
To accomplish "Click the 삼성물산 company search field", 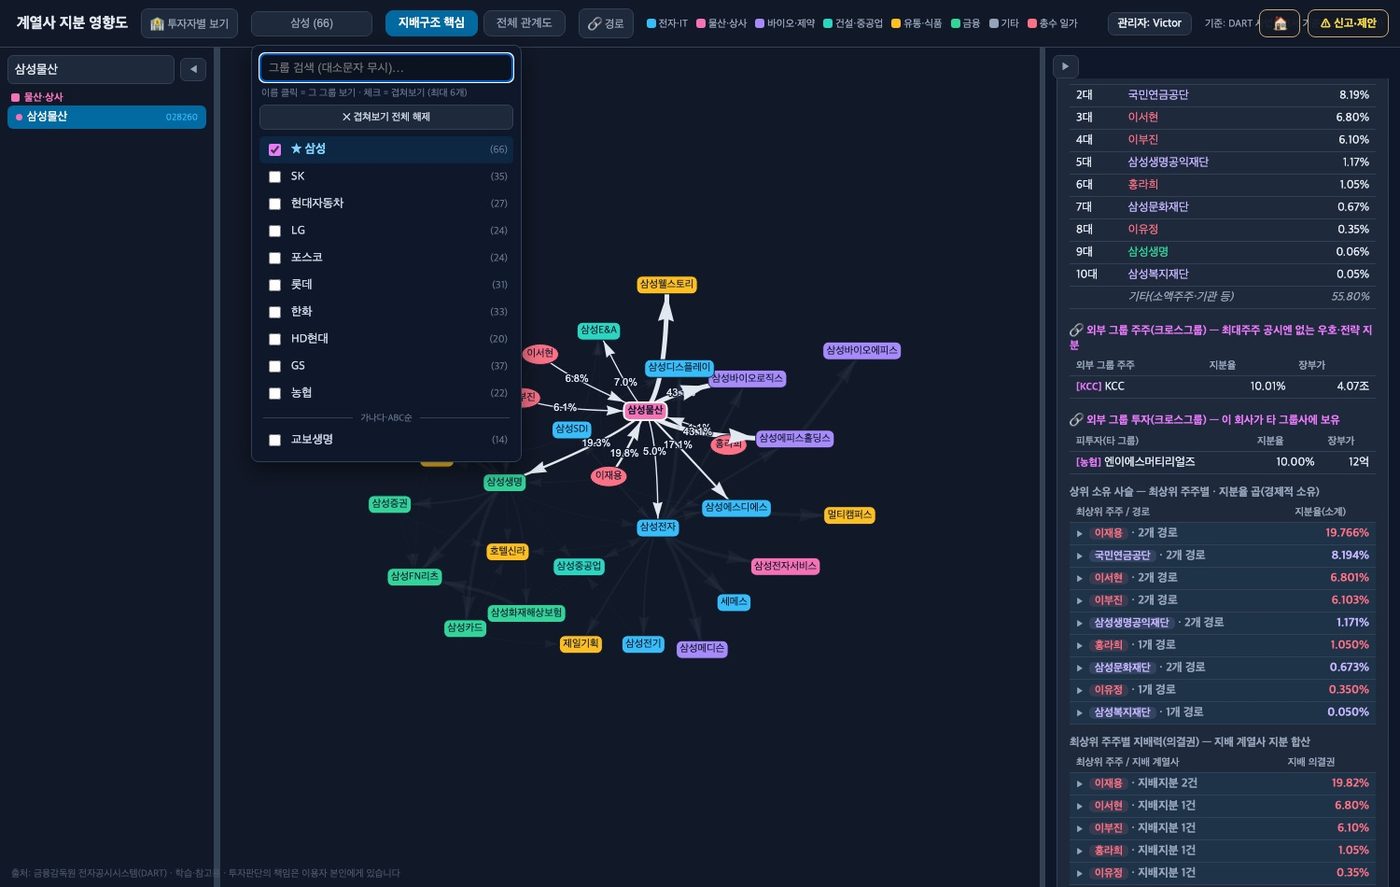I will pyautogui.click(x=91, y=69).
